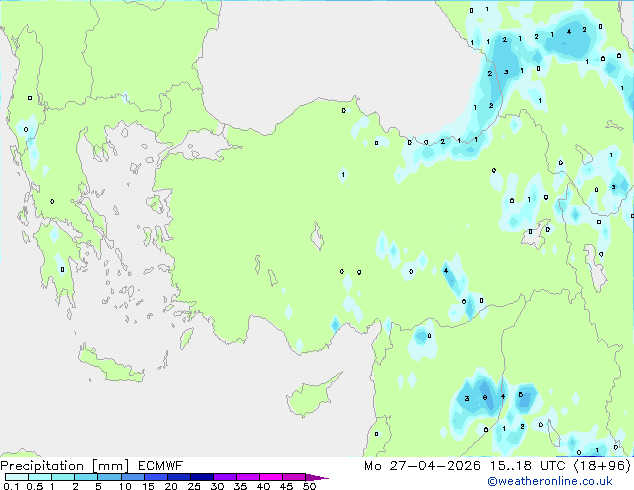Click the 'ECMWF' model label
Image resolution: width=634 pixels, height=490 pixels.
[161, 466]
